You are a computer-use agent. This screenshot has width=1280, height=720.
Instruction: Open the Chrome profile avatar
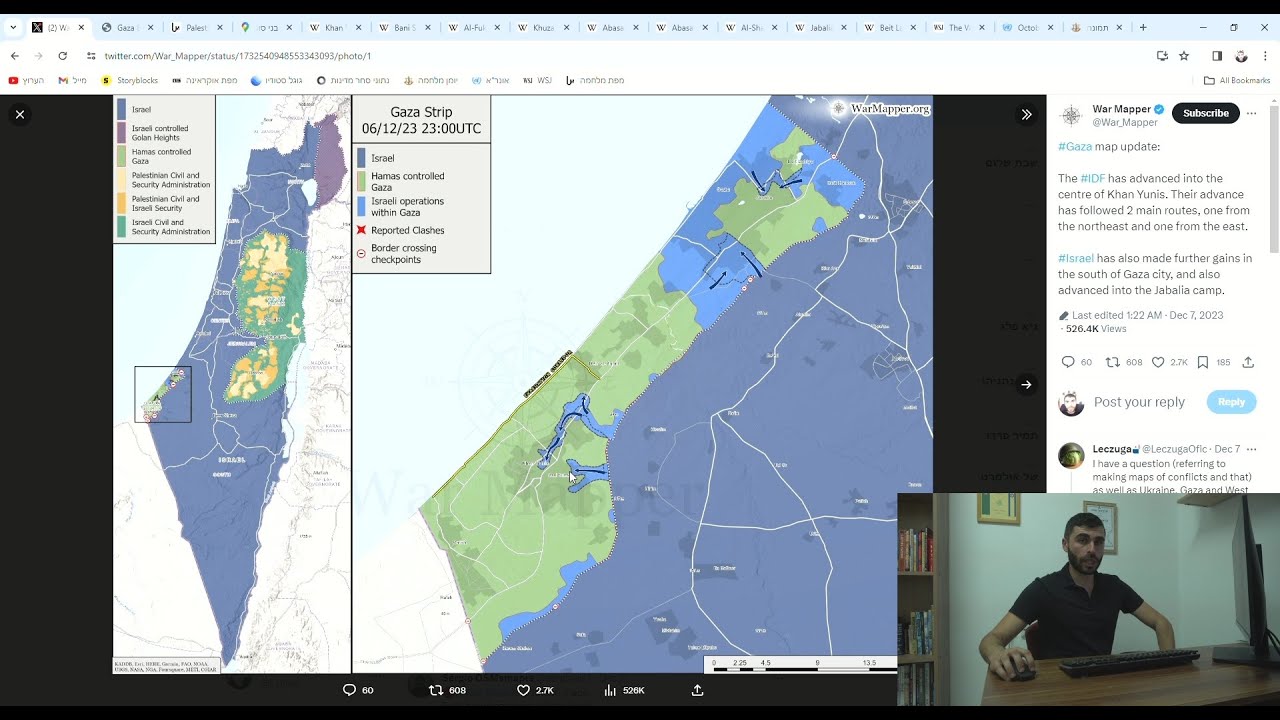pyautogui.click(x=1241, y=56)
